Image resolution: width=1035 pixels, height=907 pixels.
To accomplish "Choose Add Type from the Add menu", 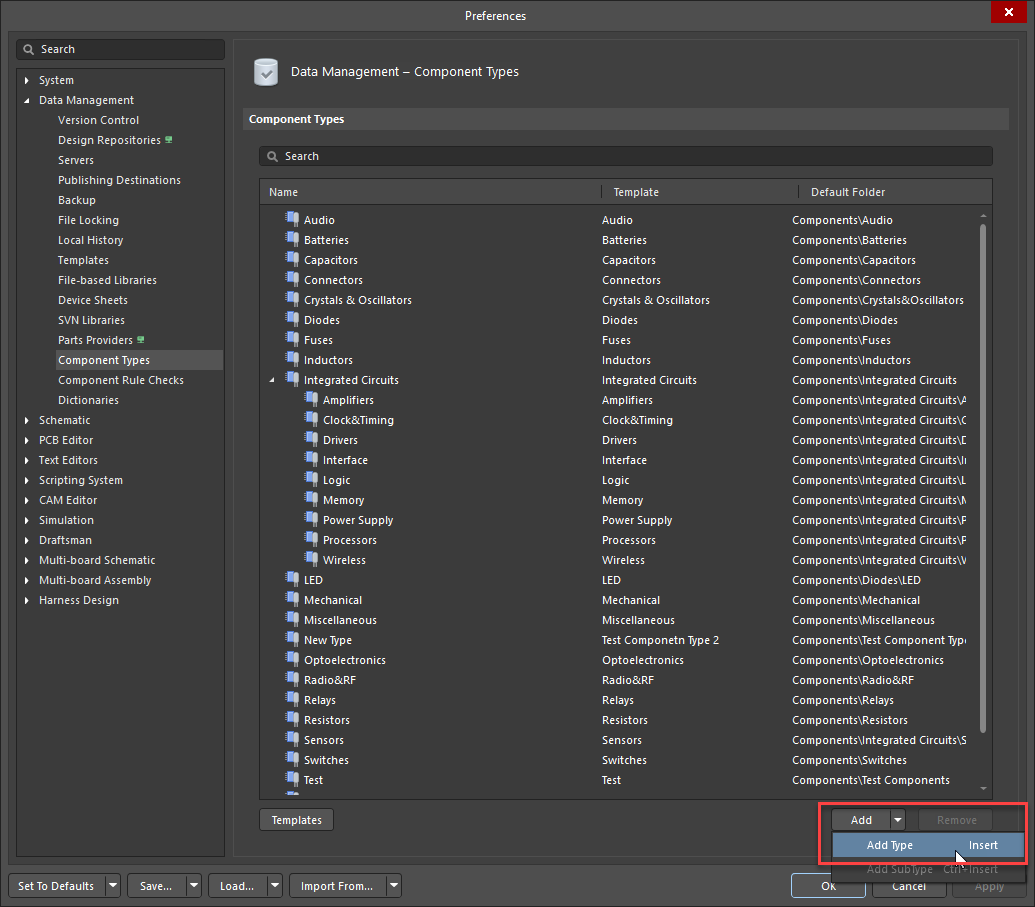I will tap(928, 845).
